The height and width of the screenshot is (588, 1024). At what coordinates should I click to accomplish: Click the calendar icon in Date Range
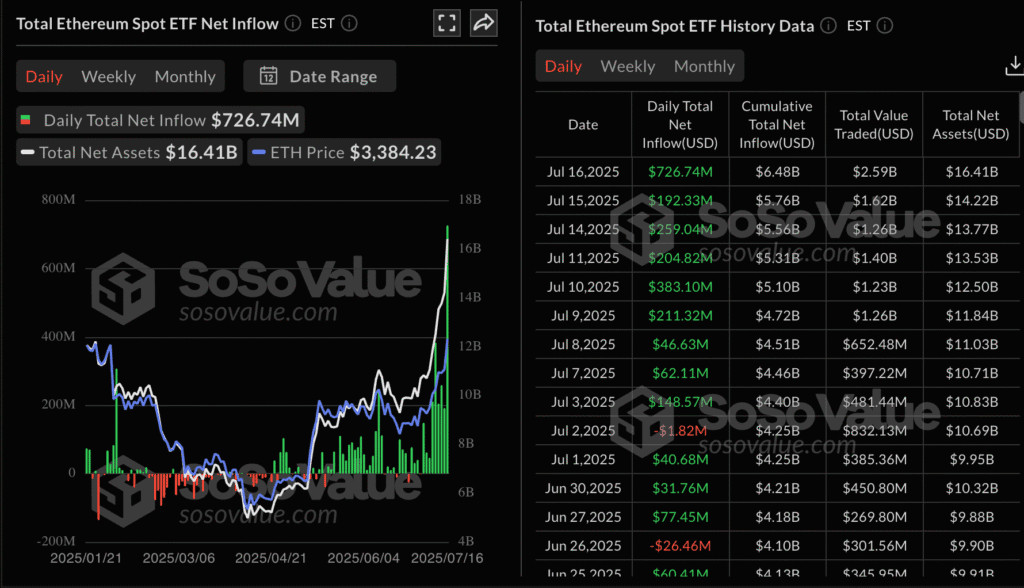click(x=268, y=76)
